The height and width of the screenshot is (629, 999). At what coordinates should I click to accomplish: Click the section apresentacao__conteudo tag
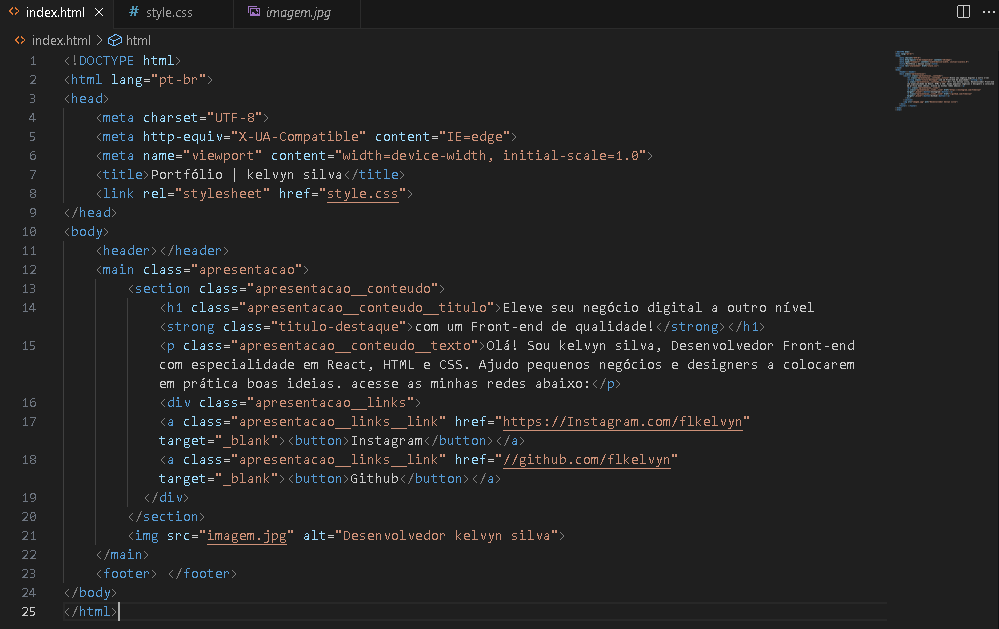287,289
